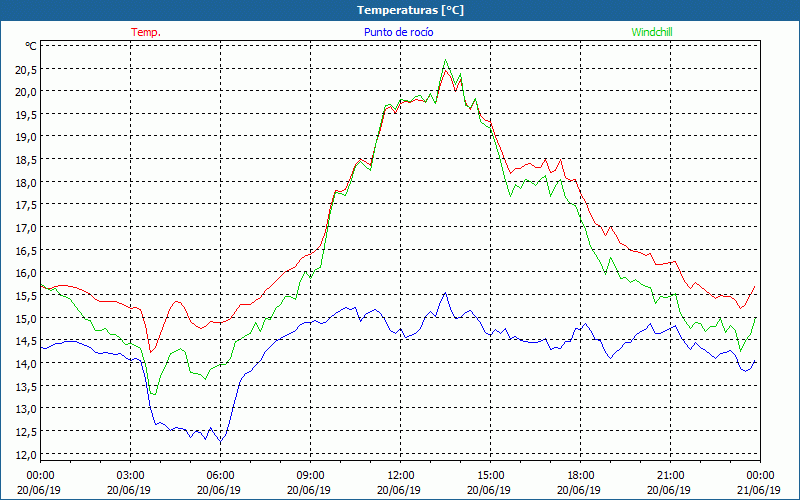Click the 20,5 value on the y-axis
Viewport: 800px width, 500px height.
(26, 70)
